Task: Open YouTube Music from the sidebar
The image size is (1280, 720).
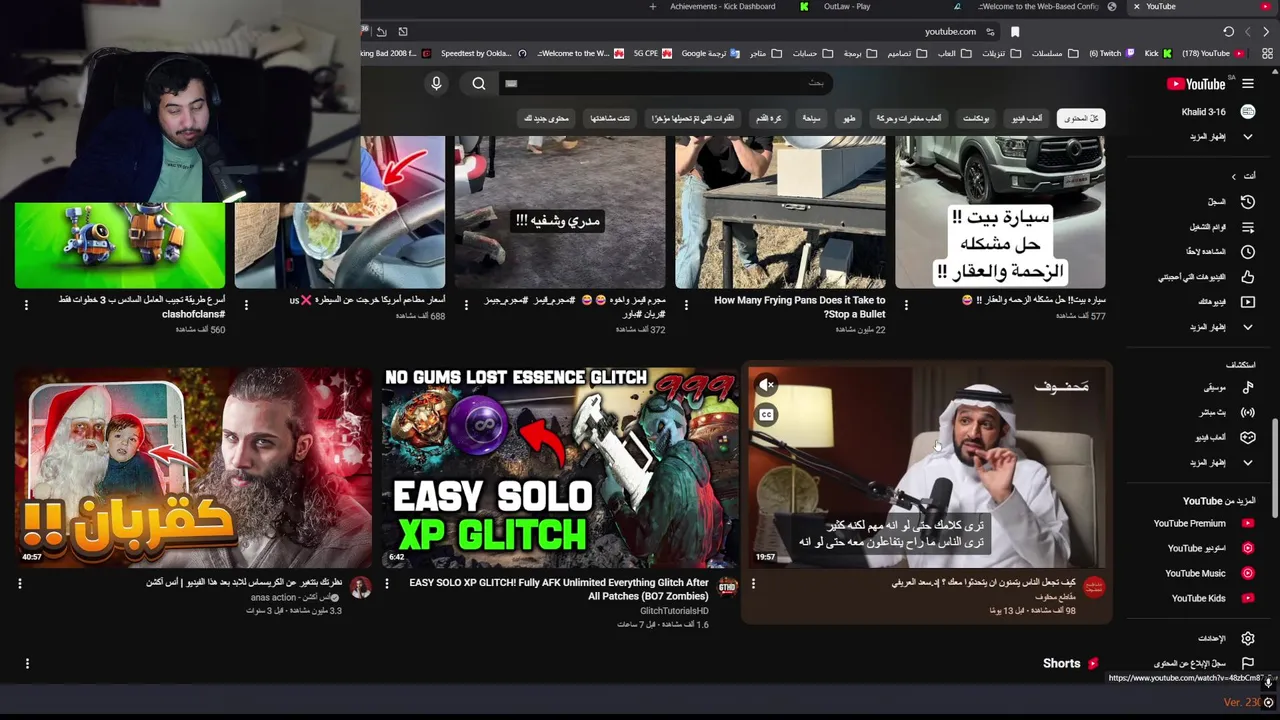Action: tap(1209, 573)
